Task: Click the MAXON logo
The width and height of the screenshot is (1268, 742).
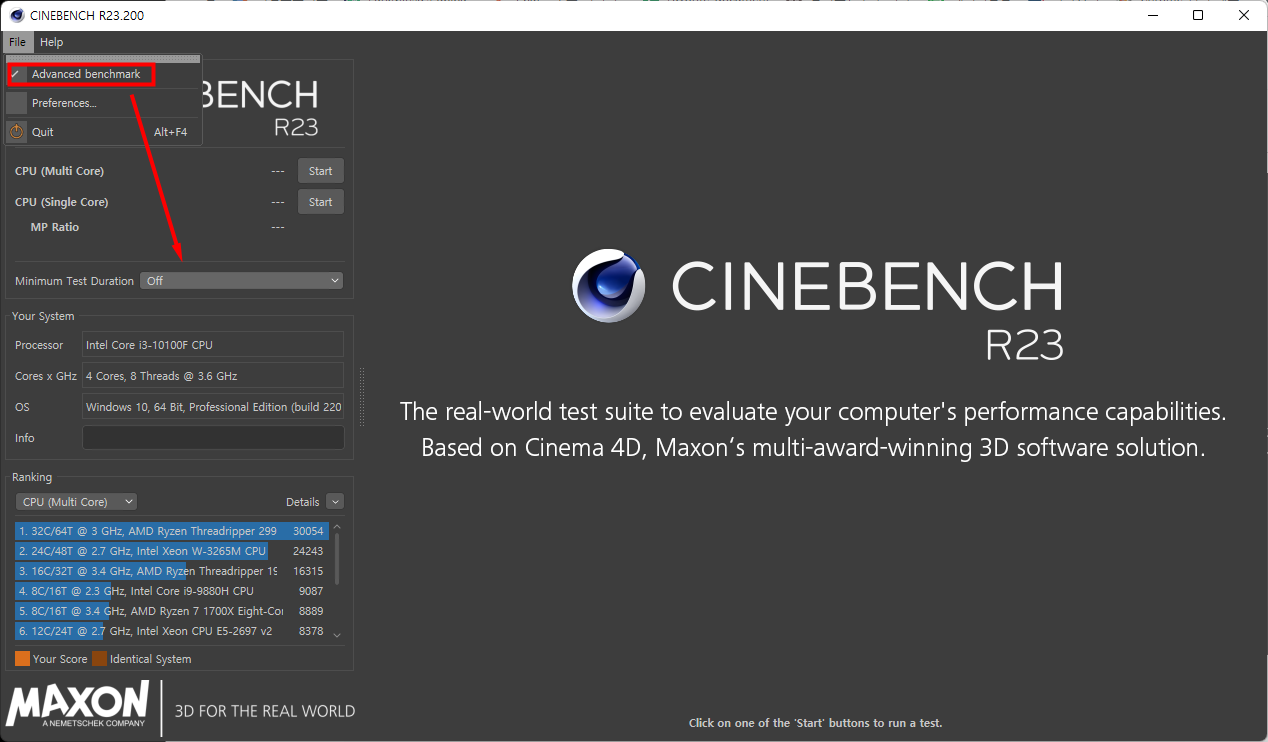Action: [78, 704]
